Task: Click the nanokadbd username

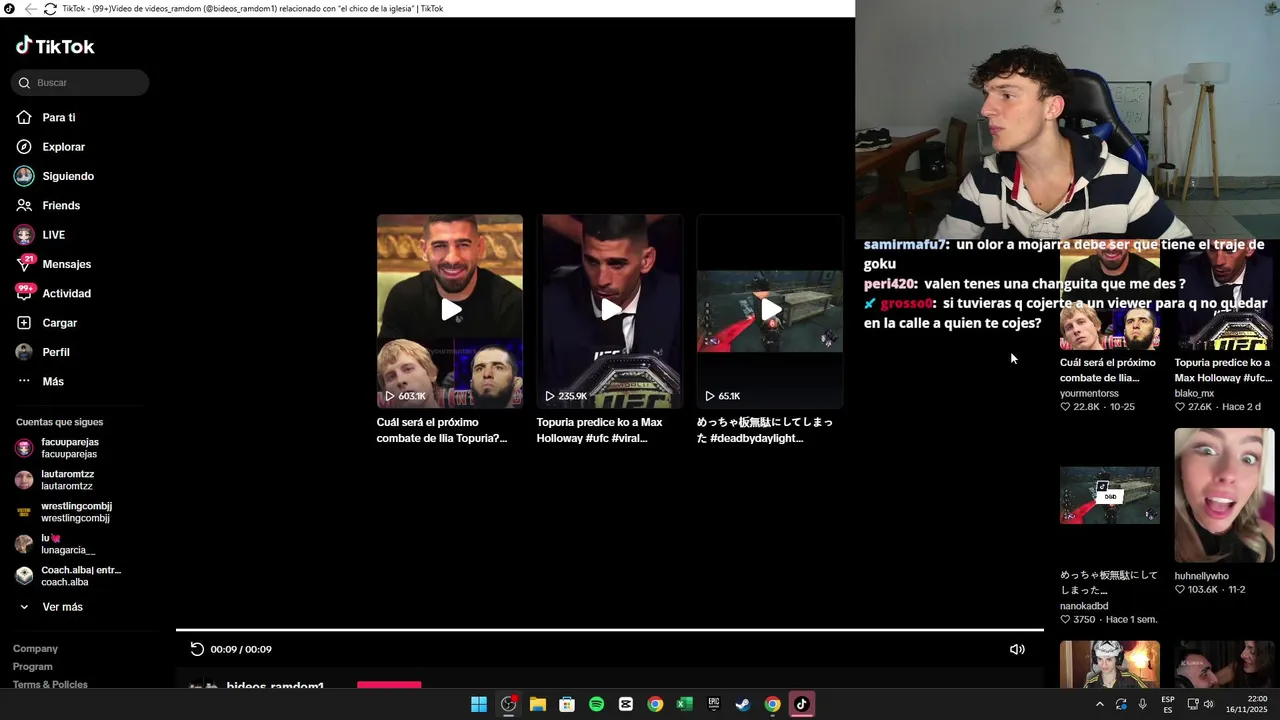Action: coord(1084,606)
